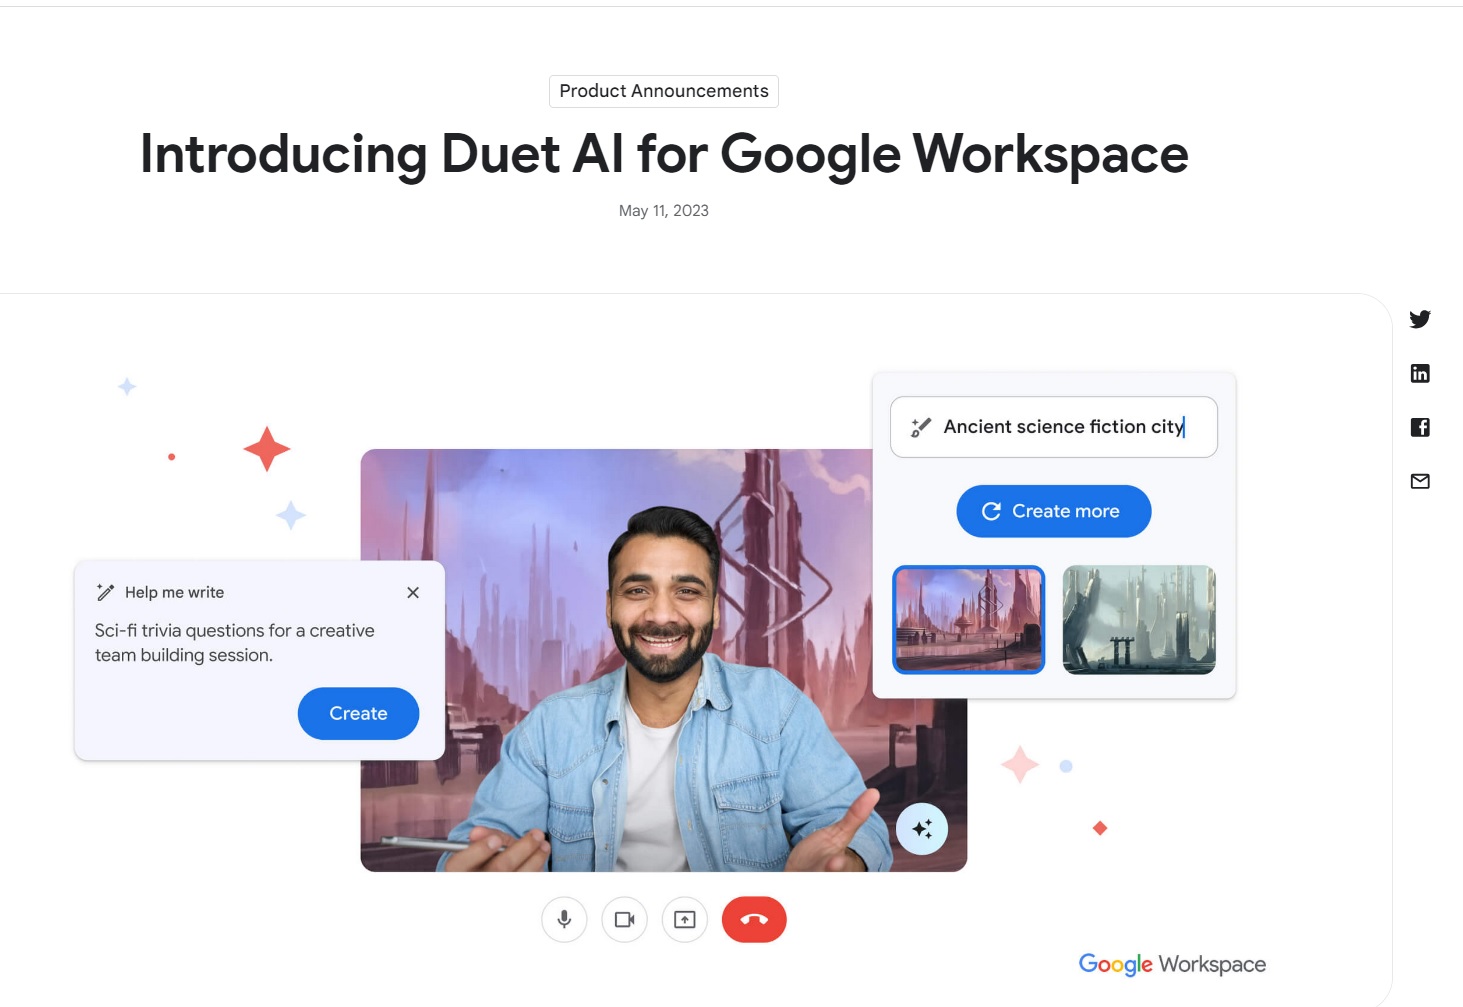The width and height of the screenshot is (1463, 1007).
Task: Click the Create button in Help me write
Action: point(357,713)
